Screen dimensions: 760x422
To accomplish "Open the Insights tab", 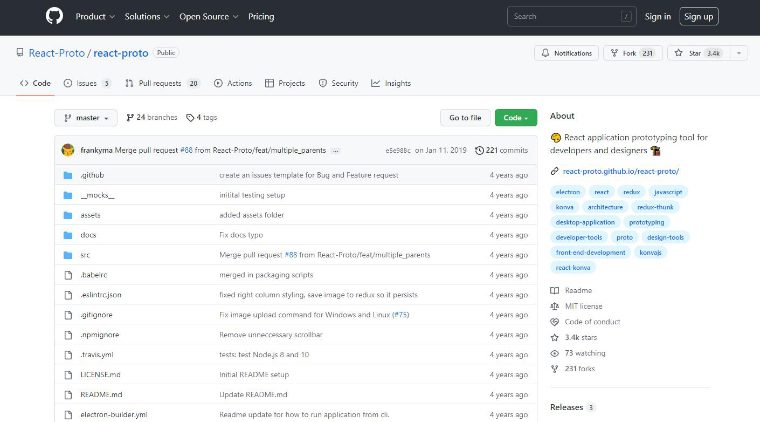I will (391, 83).
